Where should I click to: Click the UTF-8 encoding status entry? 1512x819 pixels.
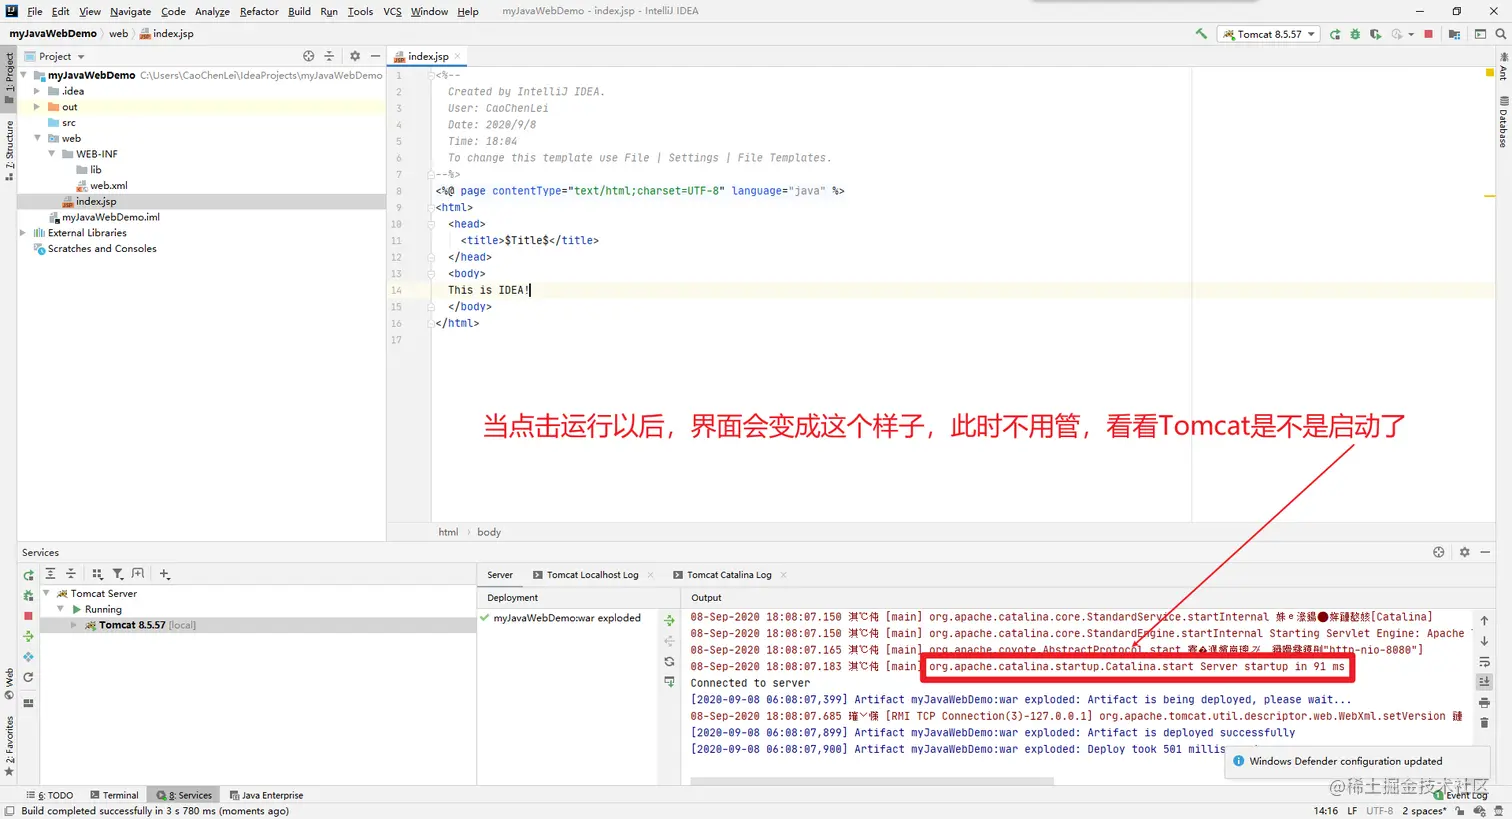click(1379, 811)
